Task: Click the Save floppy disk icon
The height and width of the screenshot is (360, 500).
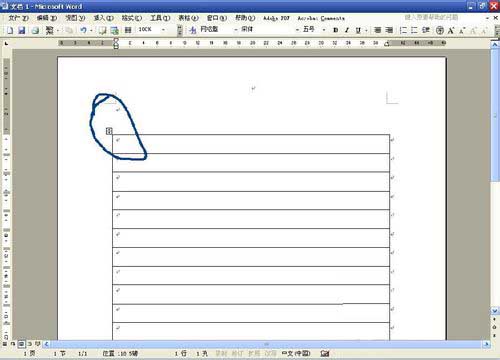Action: click(x=22, y=30)
